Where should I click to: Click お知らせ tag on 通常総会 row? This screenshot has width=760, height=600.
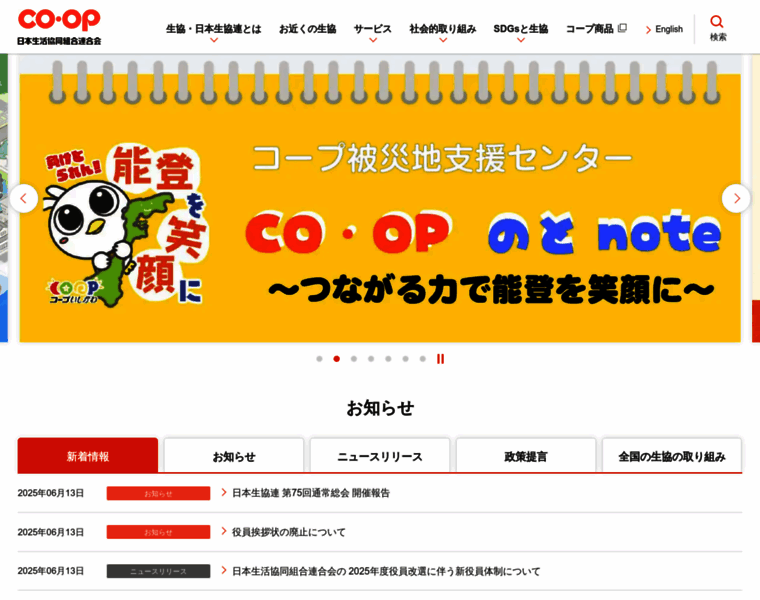[158, 493]
